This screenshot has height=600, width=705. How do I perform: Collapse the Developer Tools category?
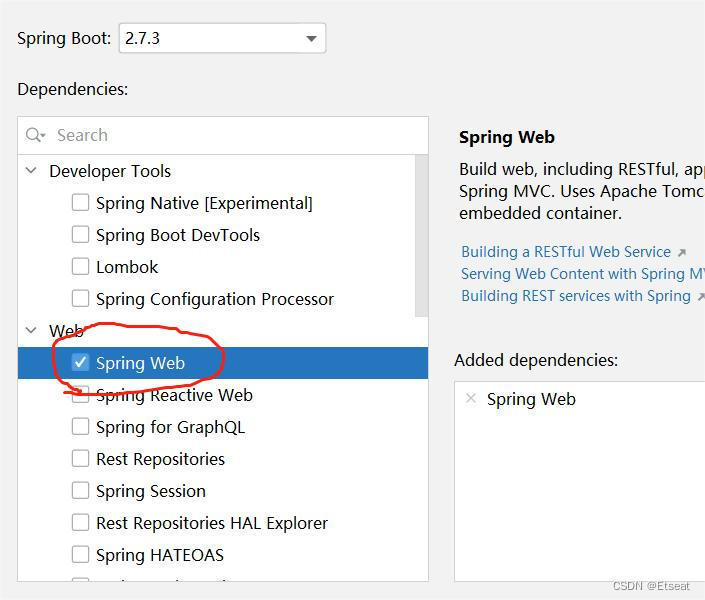coord(31,170)
